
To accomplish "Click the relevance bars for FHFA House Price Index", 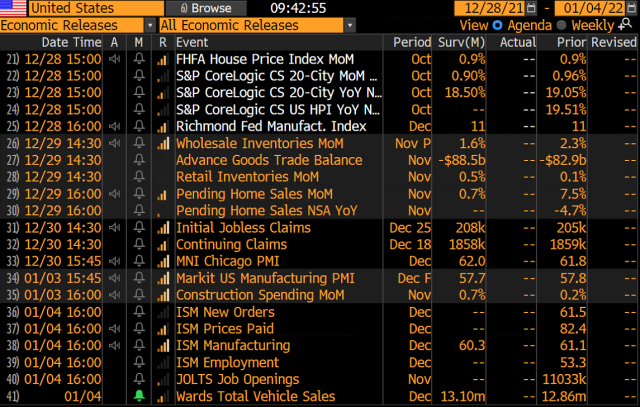I will tap(163, 60).
